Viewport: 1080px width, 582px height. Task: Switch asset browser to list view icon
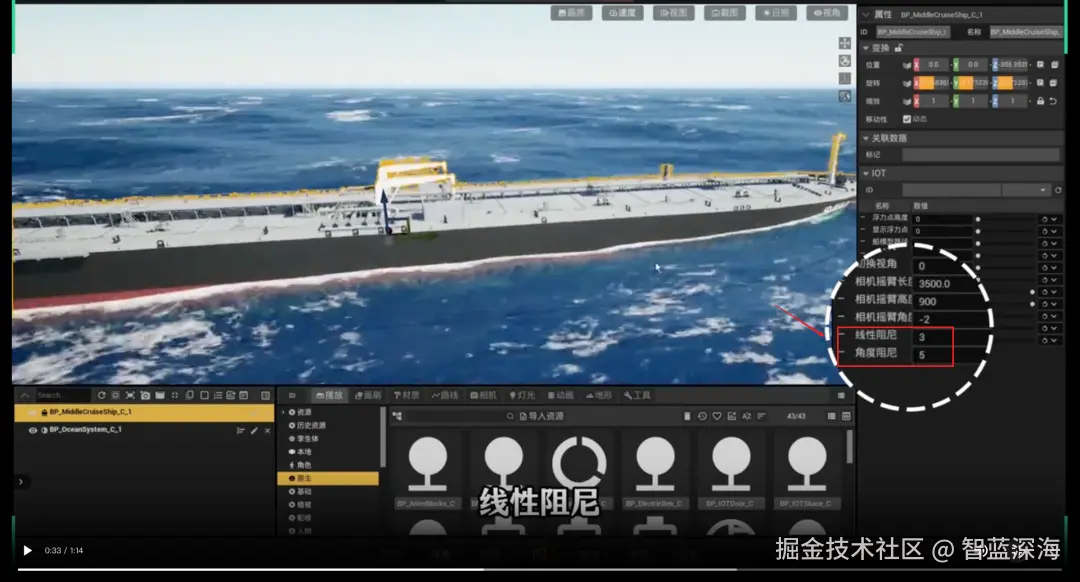point(831,416)
